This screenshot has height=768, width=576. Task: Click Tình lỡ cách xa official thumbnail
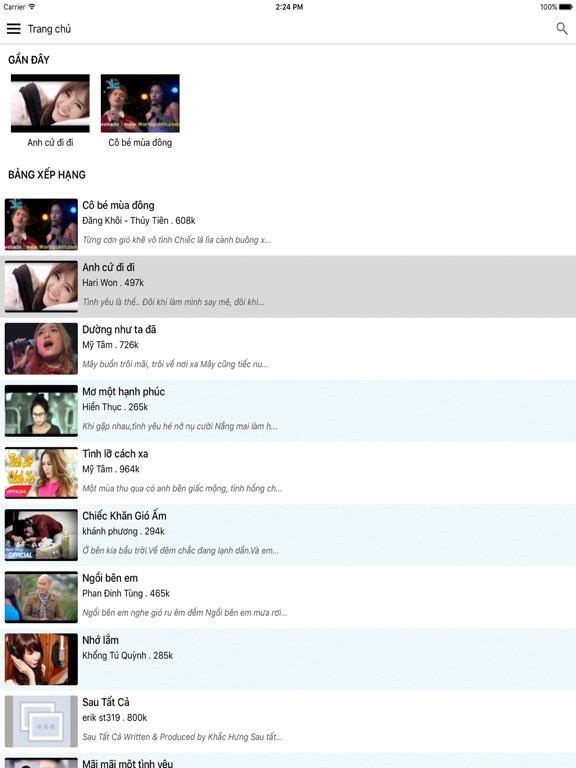pos(41,473)
